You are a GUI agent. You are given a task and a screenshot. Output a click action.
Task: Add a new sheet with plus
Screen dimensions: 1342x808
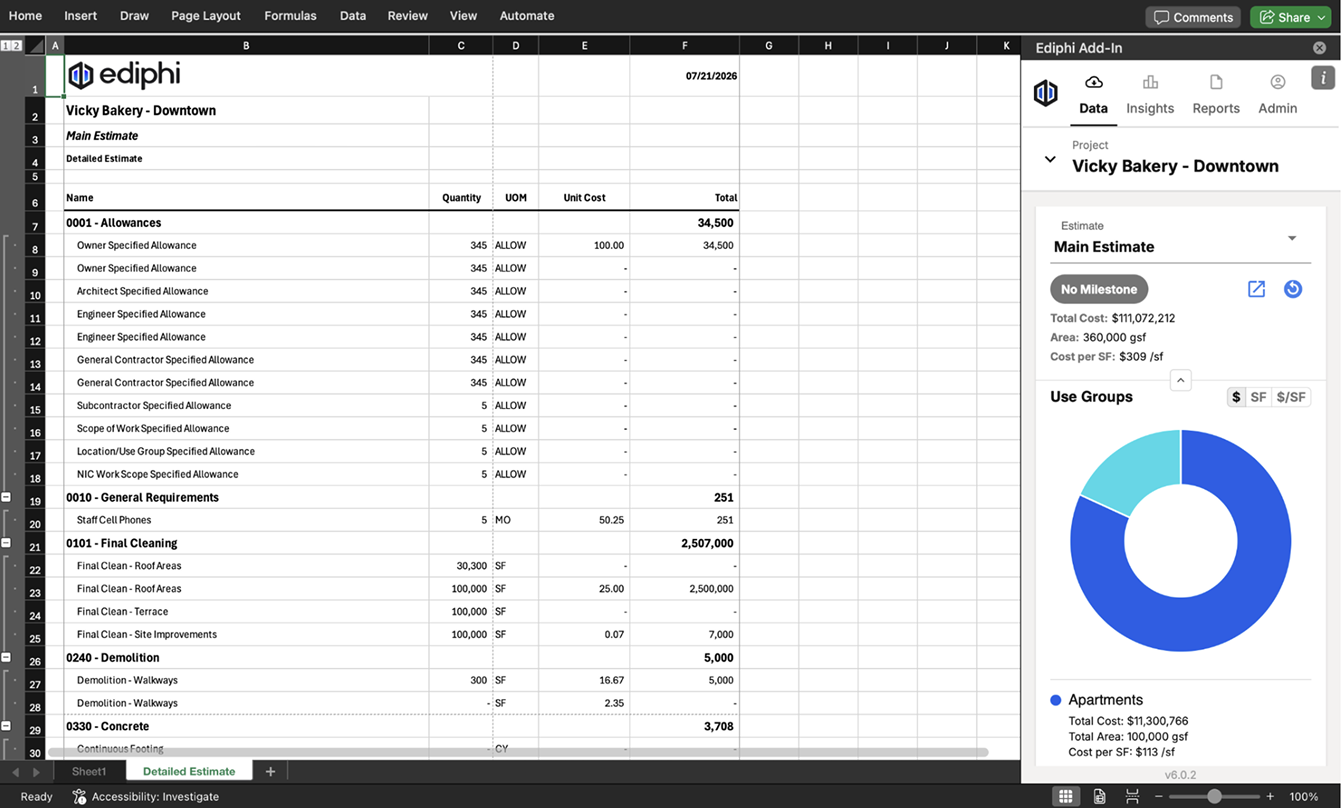(270, 771)
